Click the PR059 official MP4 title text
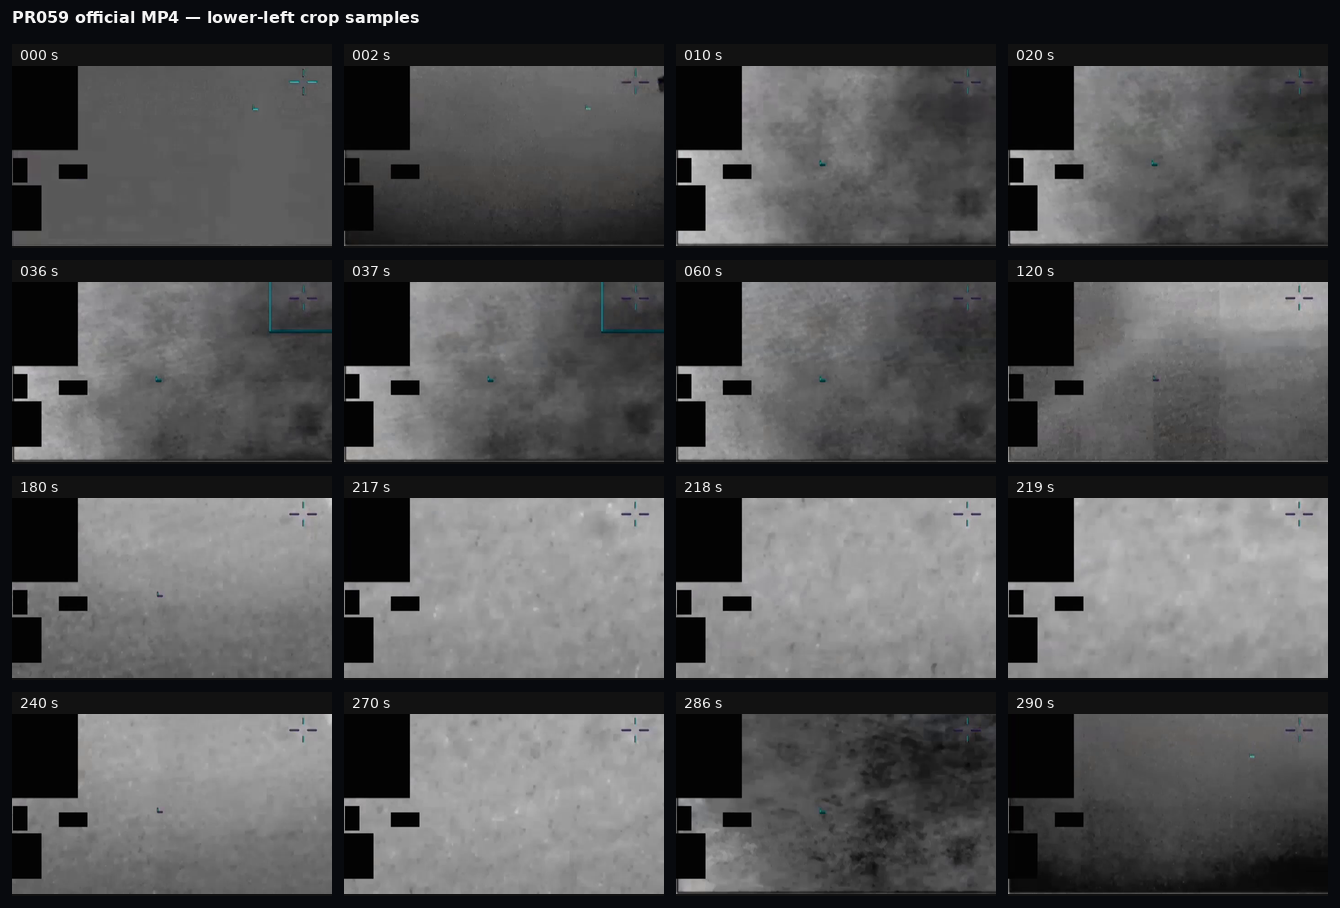Image resolution: width=1340 pixels, height=908 pixels. (216, 18)
